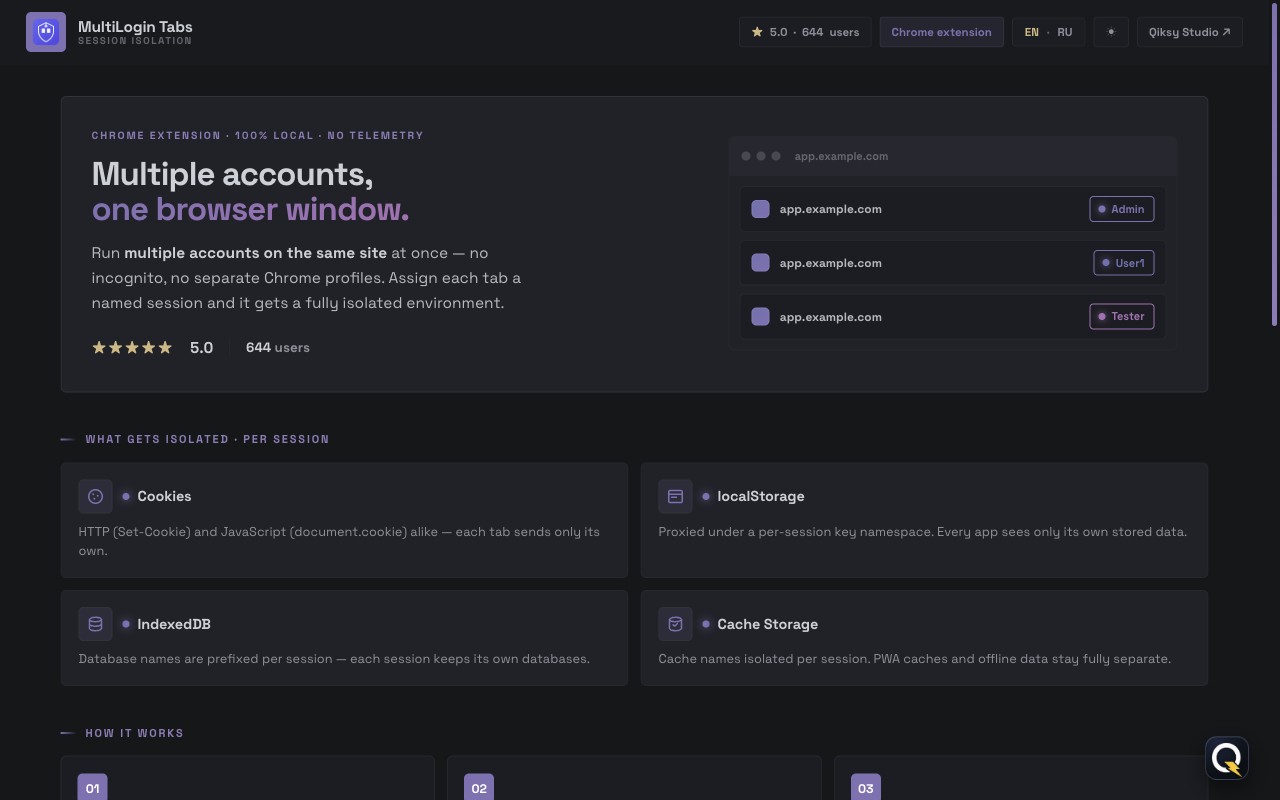The width and height of the screenshot is (1280, 800).
Task: Click the step 02 badge
Action: pyautogui.click(x=479, y=788)
